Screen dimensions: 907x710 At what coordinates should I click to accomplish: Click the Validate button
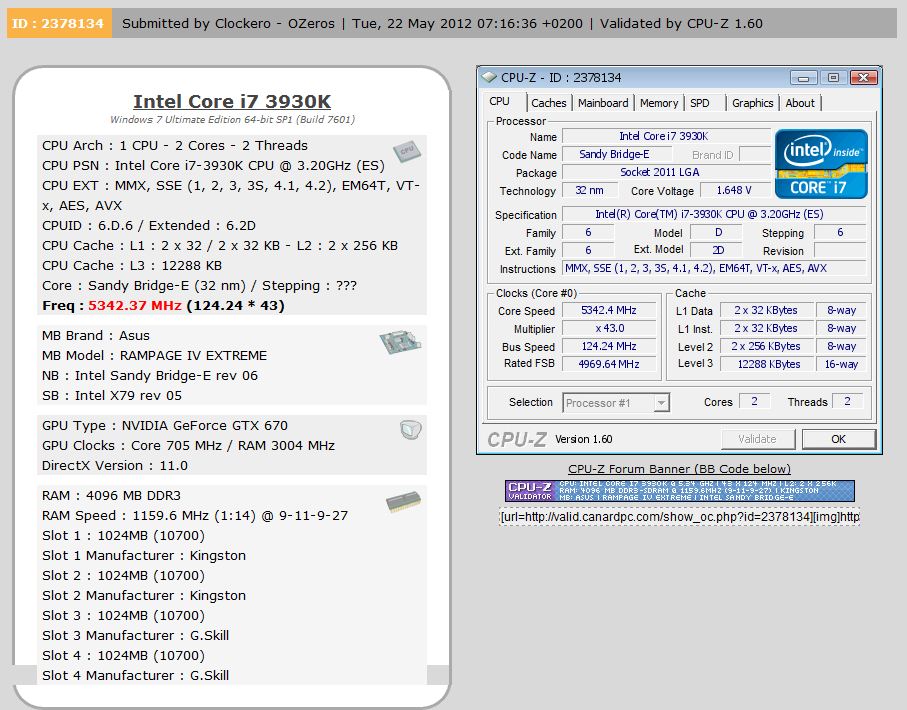click(x=758, y=439)
